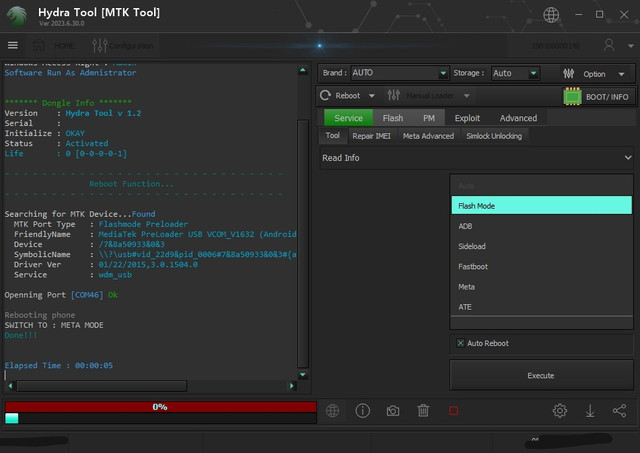Toggle the Auto Reboot checkbox
Image resolution: width=640 pixels, height=453 pixels.
(x=460, y=343)
